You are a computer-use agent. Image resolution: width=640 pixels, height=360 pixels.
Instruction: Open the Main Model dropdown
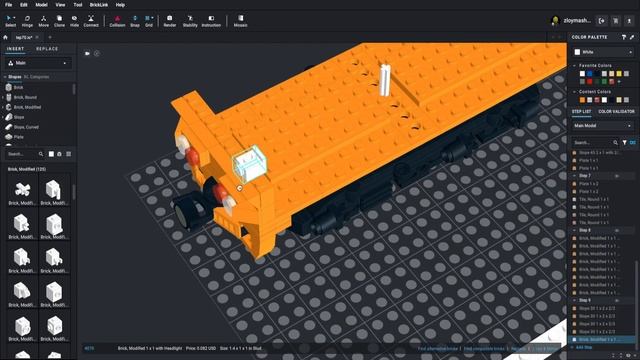603,126
